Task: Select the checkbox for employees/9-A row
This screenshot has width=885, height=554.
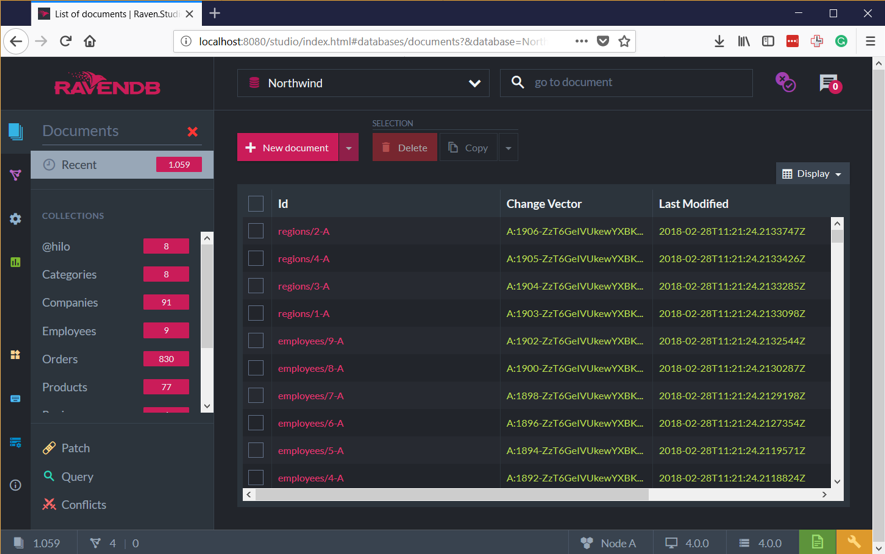Action: (x=256, y=341)
